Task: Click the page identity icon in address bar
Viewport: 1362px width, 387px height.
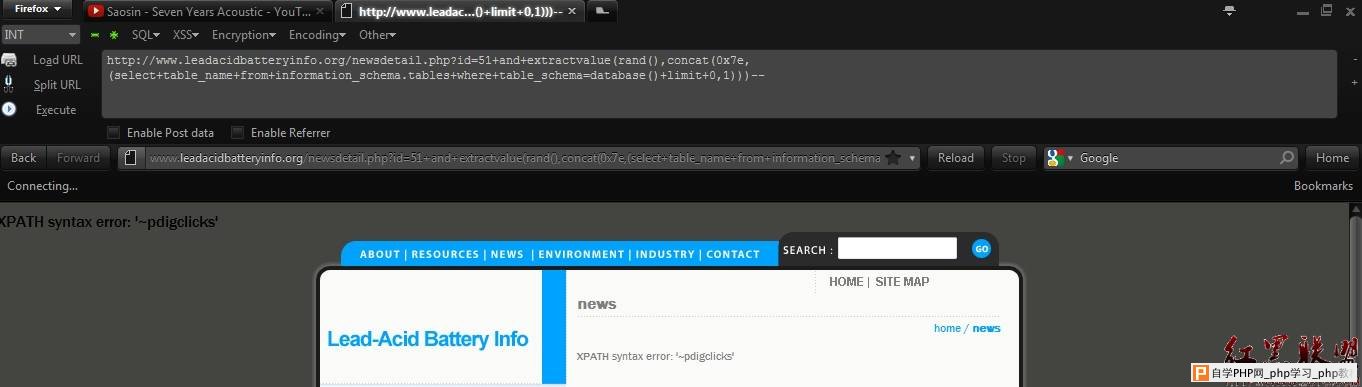Action: (x=131, y=158)
